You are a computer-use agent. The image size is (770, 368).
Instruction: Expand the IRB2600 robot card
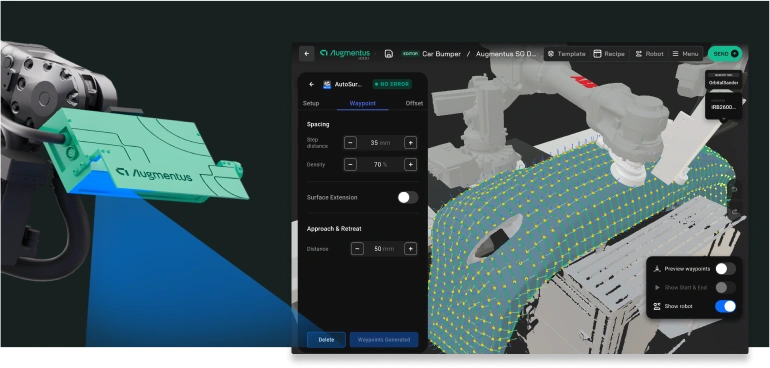pyautogui.click(x=723, y=106)
